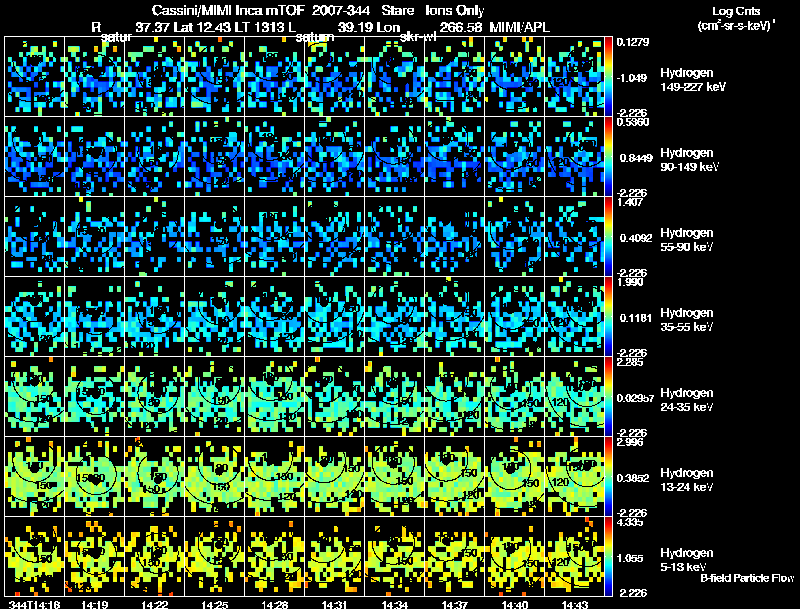This screenshot has height=609, width=800.
Task: Click the "55-90 keV" energy label
Action: 686,247
